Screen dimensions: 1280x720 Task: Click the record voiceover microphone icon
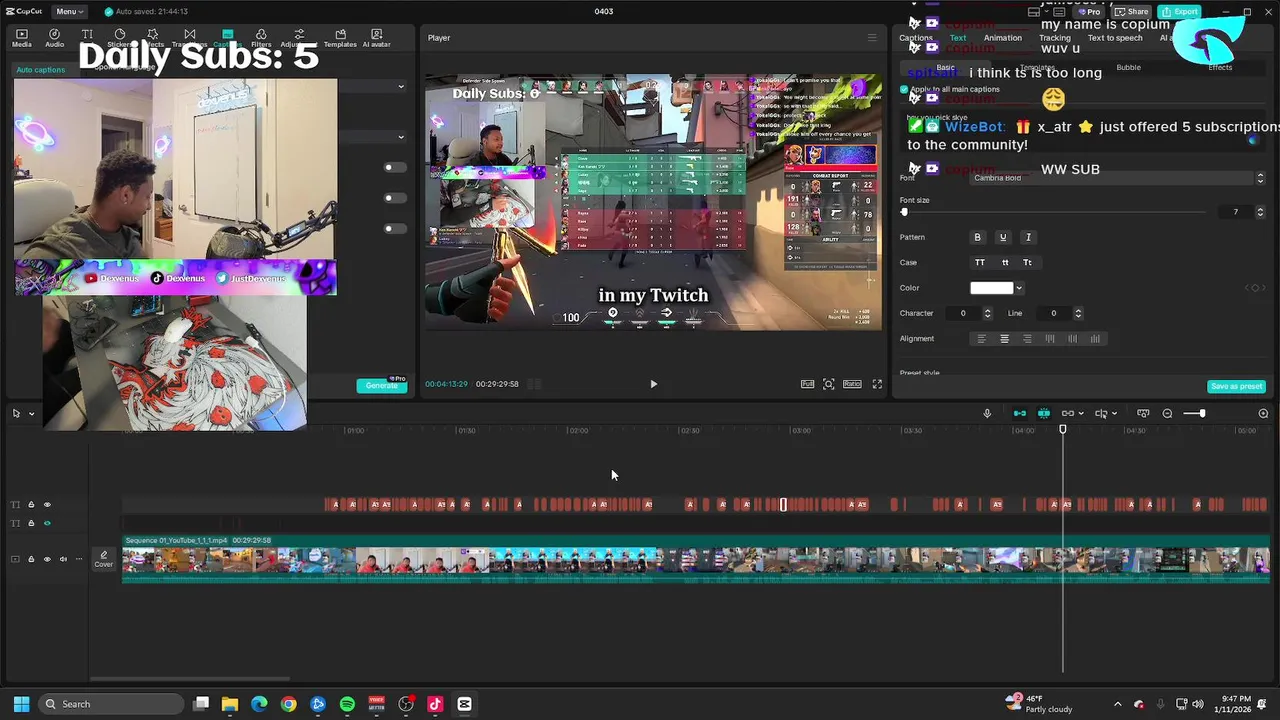coord(987,413)
